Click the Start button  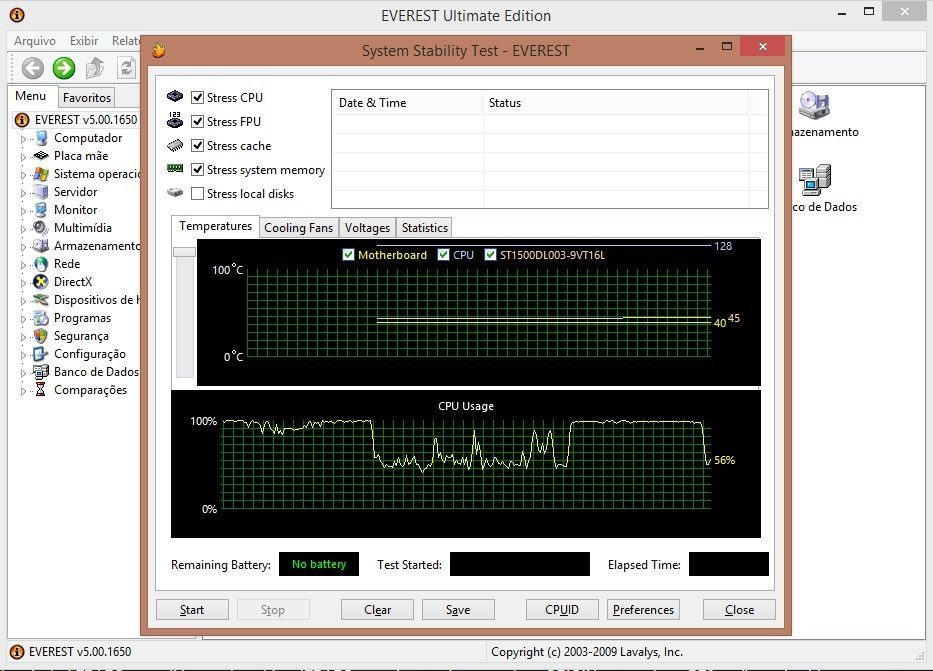[x=192, y=610]
